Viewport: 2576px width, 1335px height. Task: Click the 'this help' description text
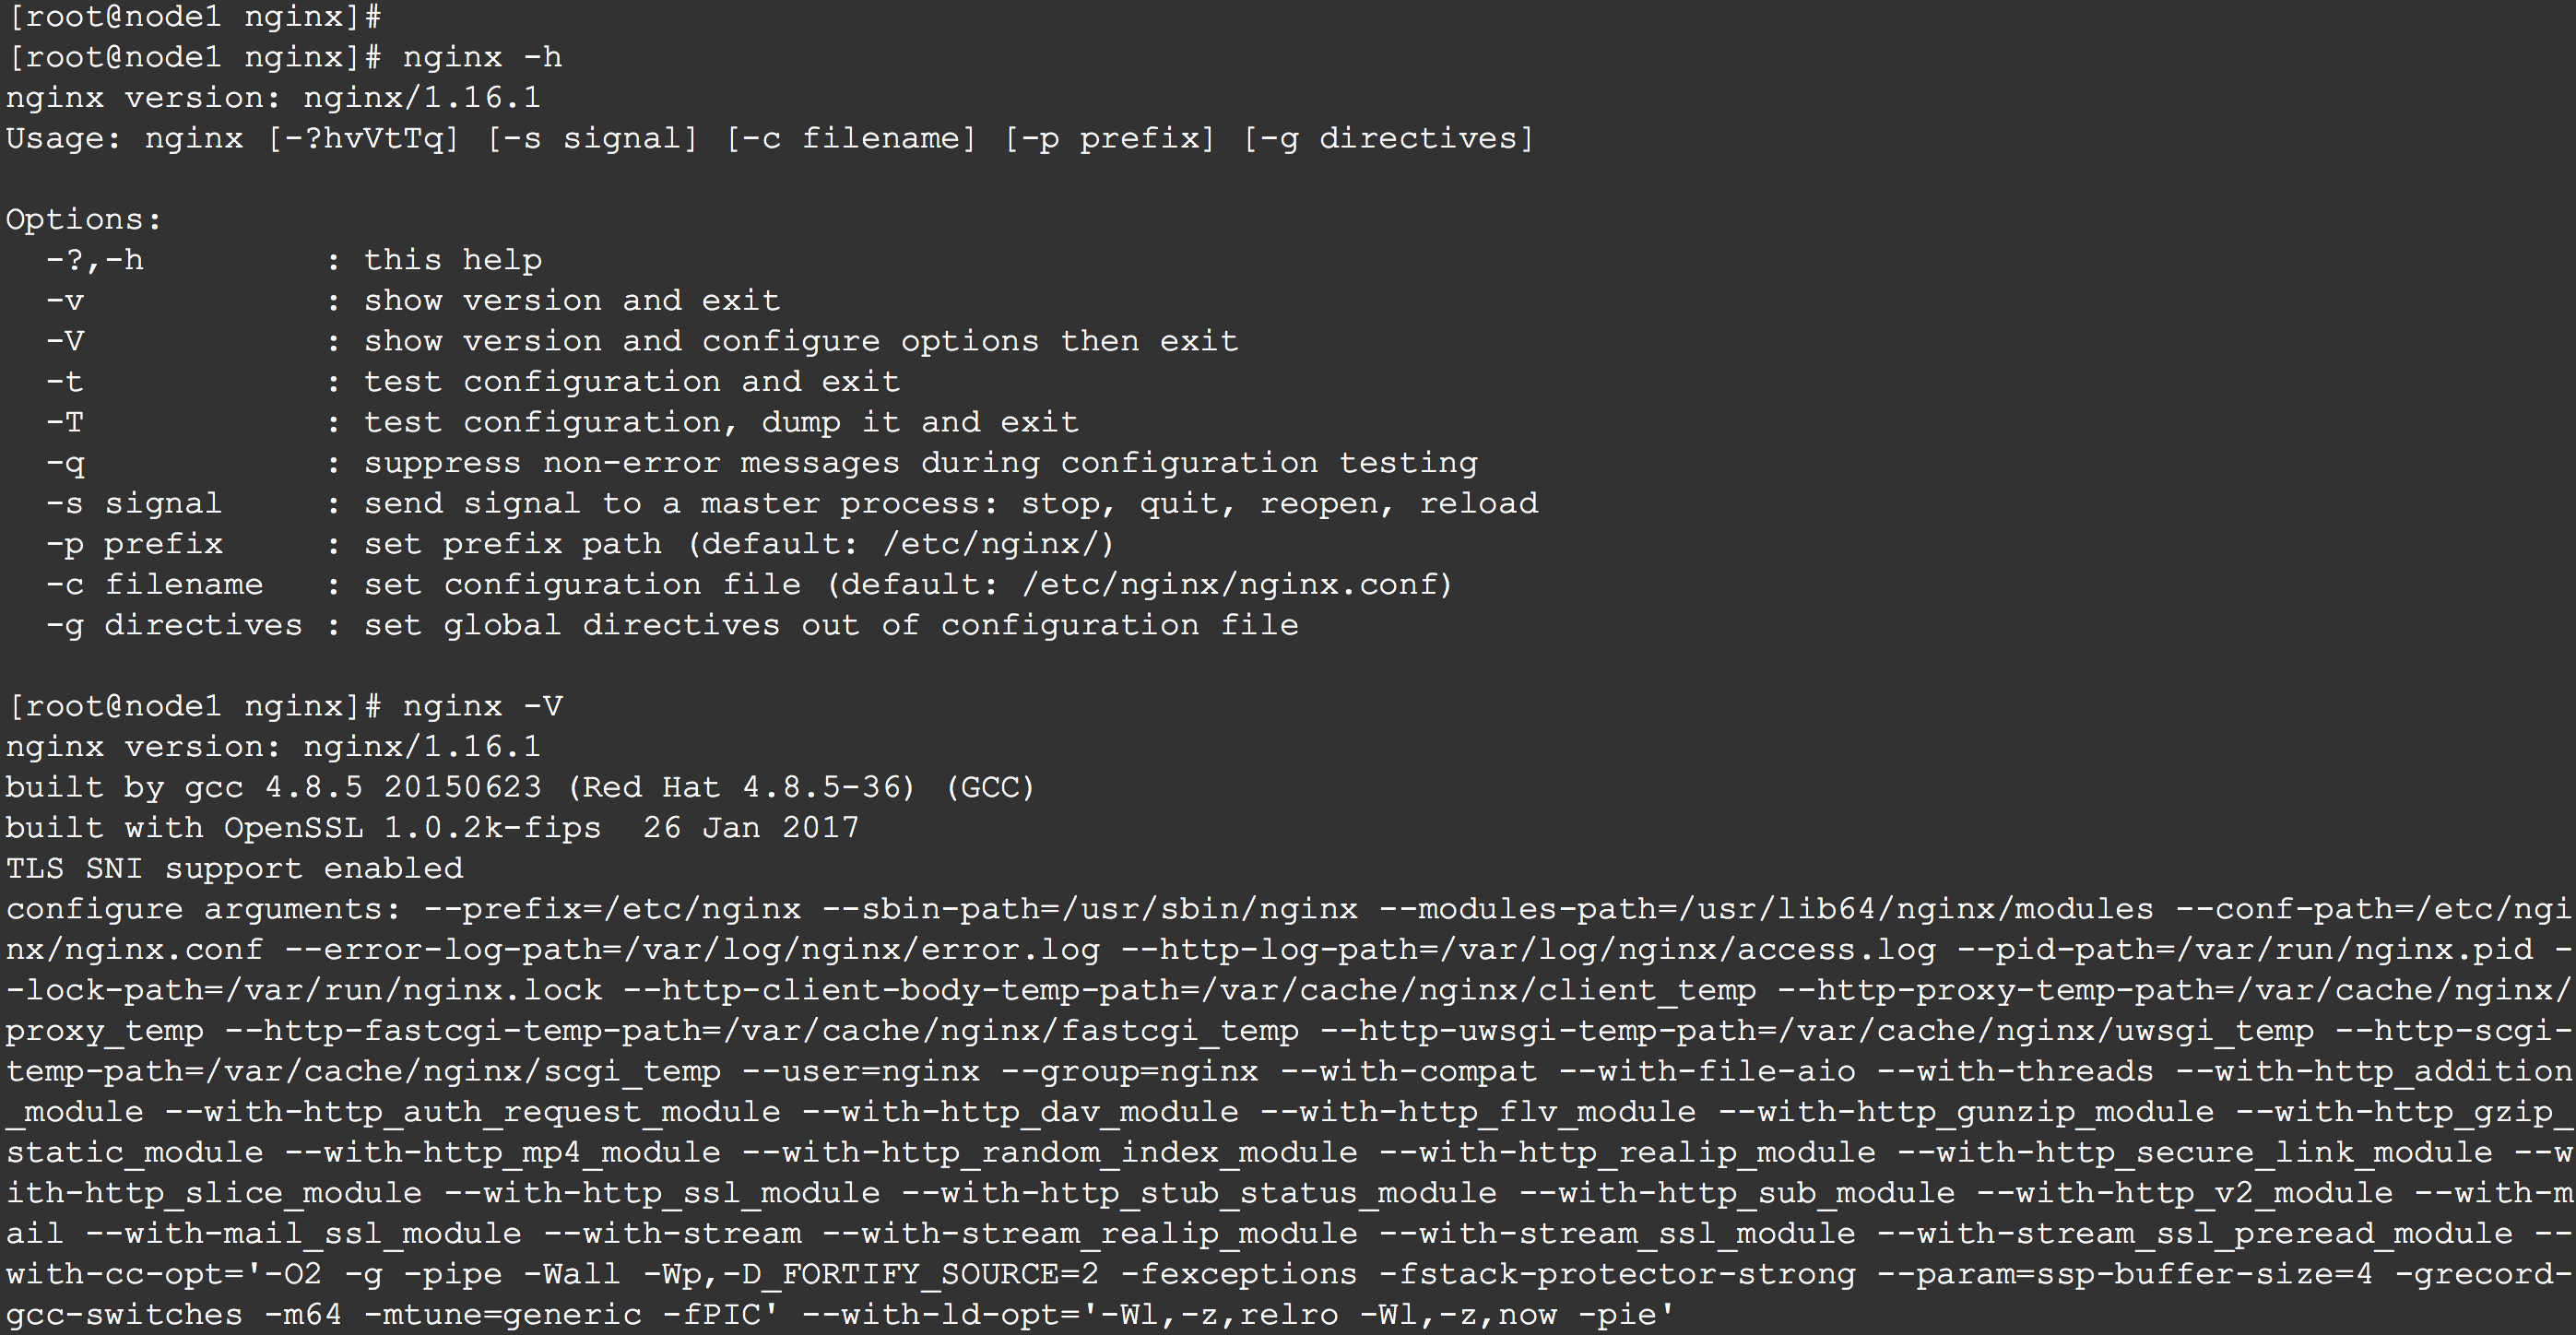[452, 260]
